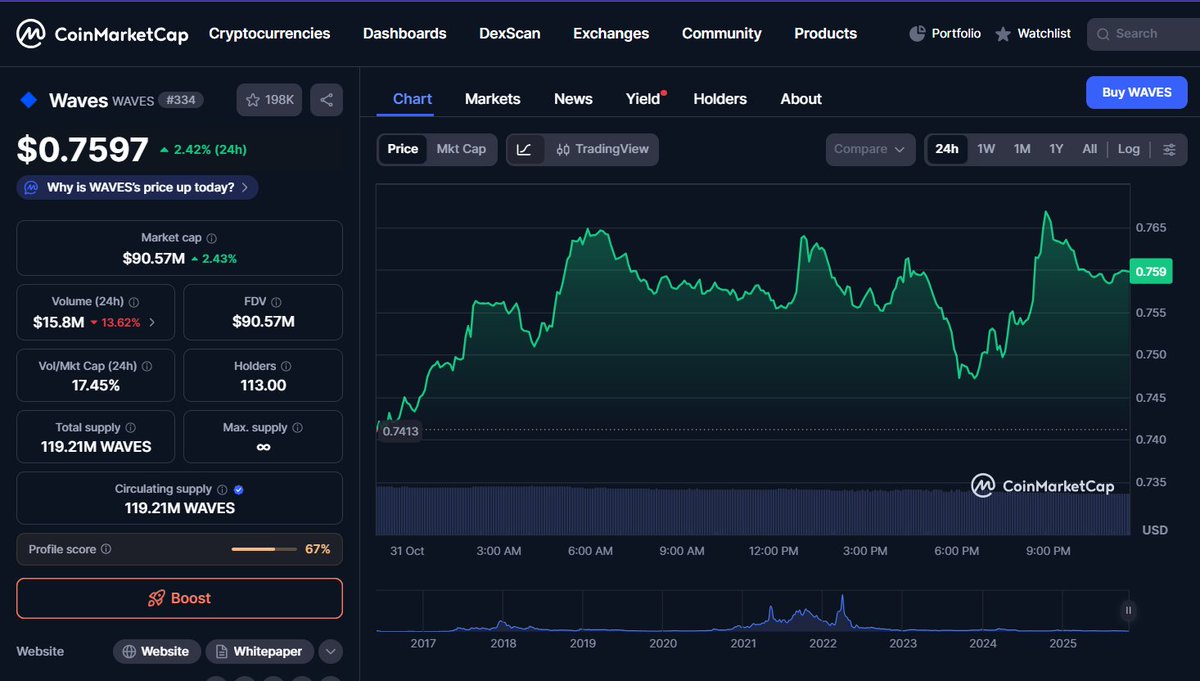Open the Whitepaper link
This screenshot has height=681, width=1200.
coord(260,651)
